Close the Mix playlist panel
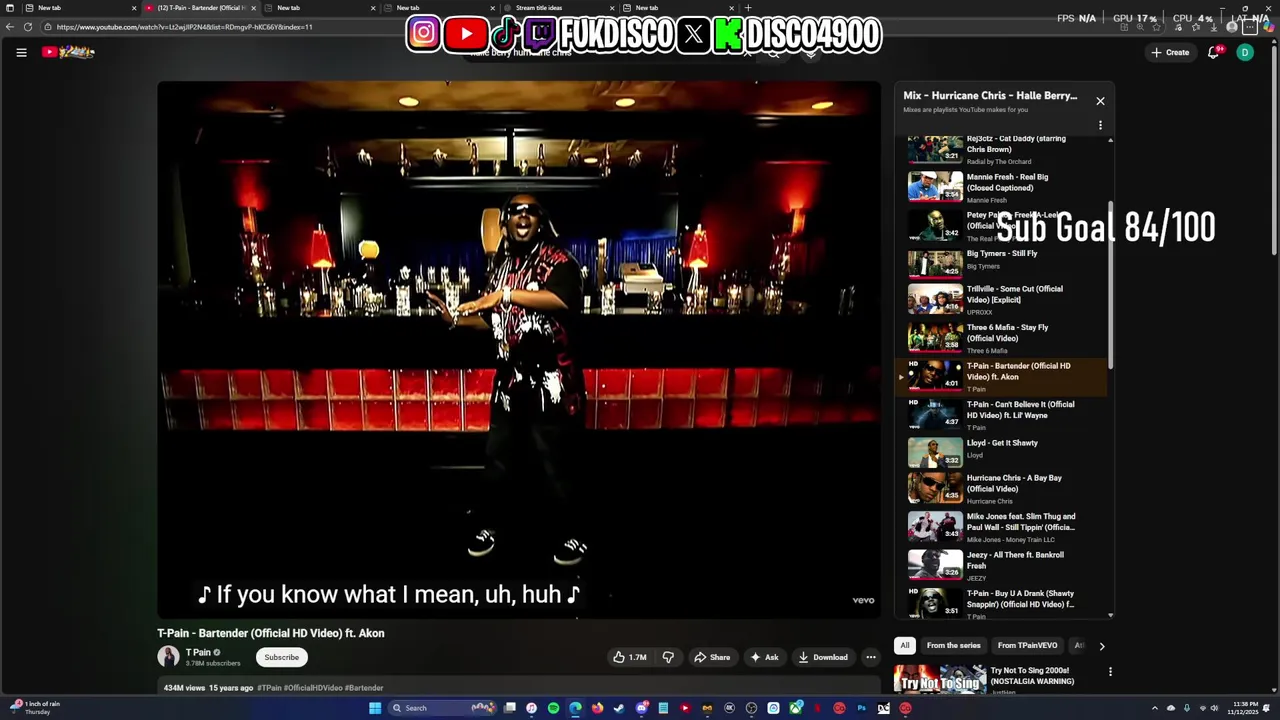The width and height of the screenshot is (1280, 720). pyautogui.click(x=1100, y=101)
